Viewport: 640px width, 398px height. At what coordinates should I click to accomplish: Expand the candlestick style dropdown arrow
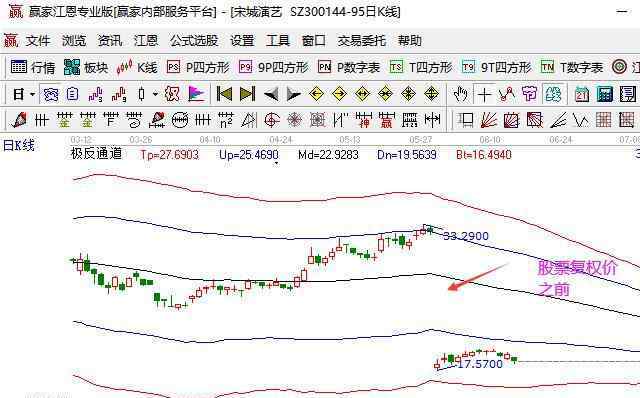click(155, 95)
